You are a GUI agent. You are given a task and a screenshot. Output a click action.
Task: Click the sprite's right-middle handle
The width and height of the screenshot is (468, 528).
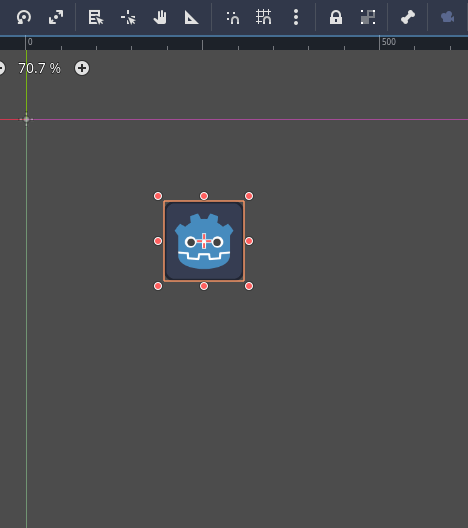click(x=249, y=241)
